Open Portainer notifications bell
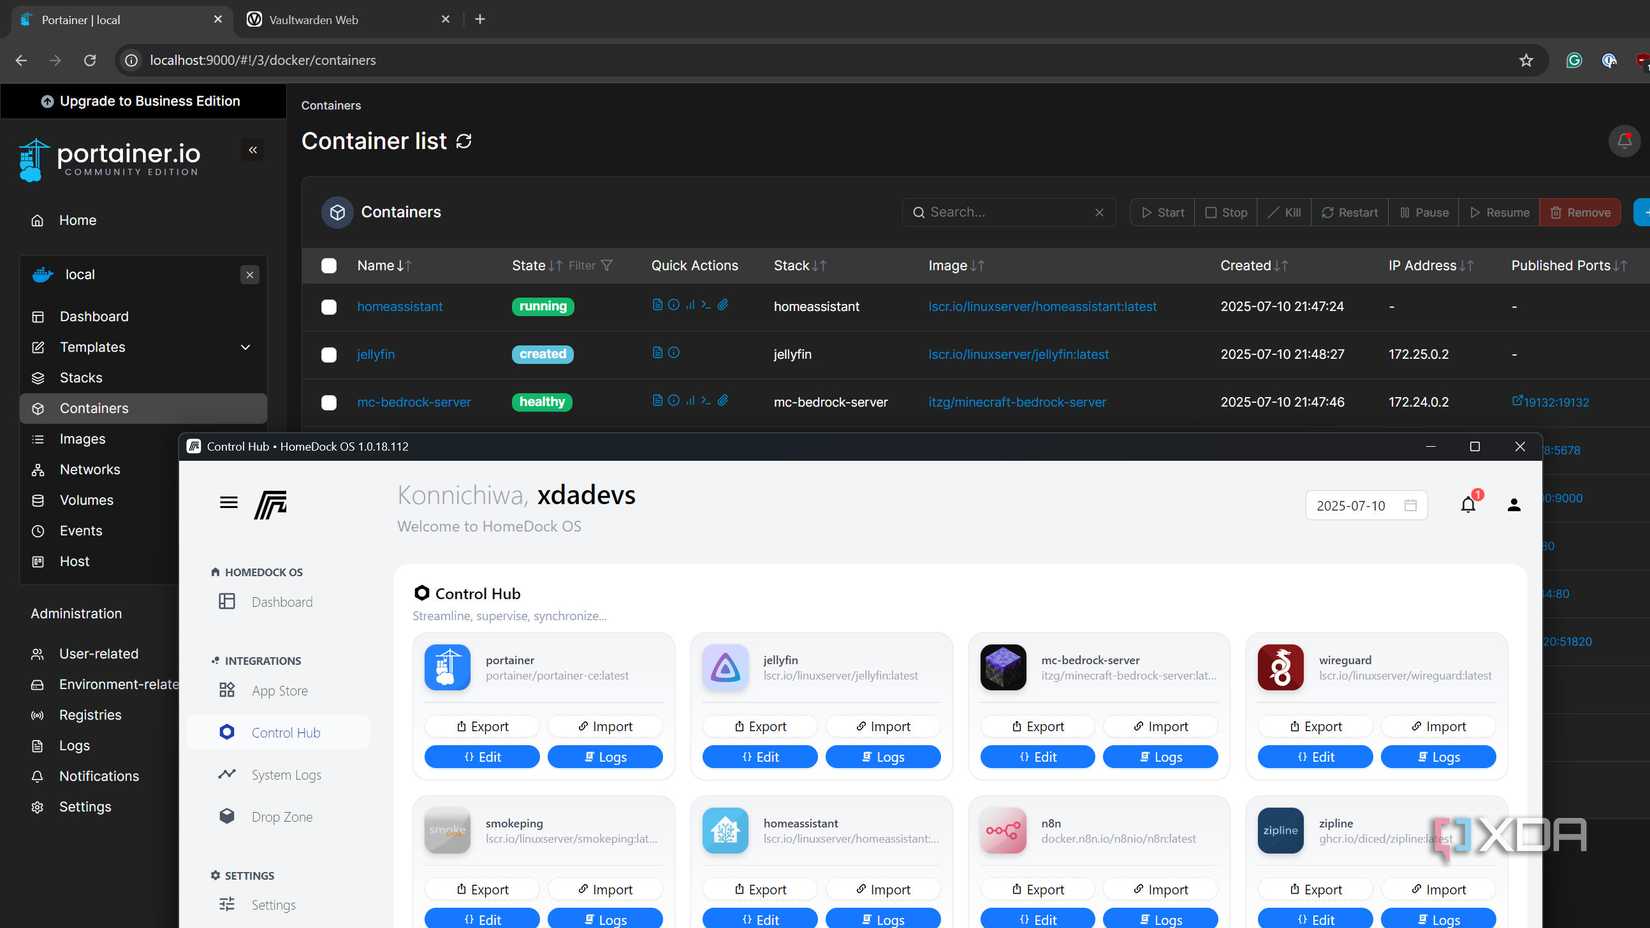The image size is (1650, 928). [x=1624, y=141]
